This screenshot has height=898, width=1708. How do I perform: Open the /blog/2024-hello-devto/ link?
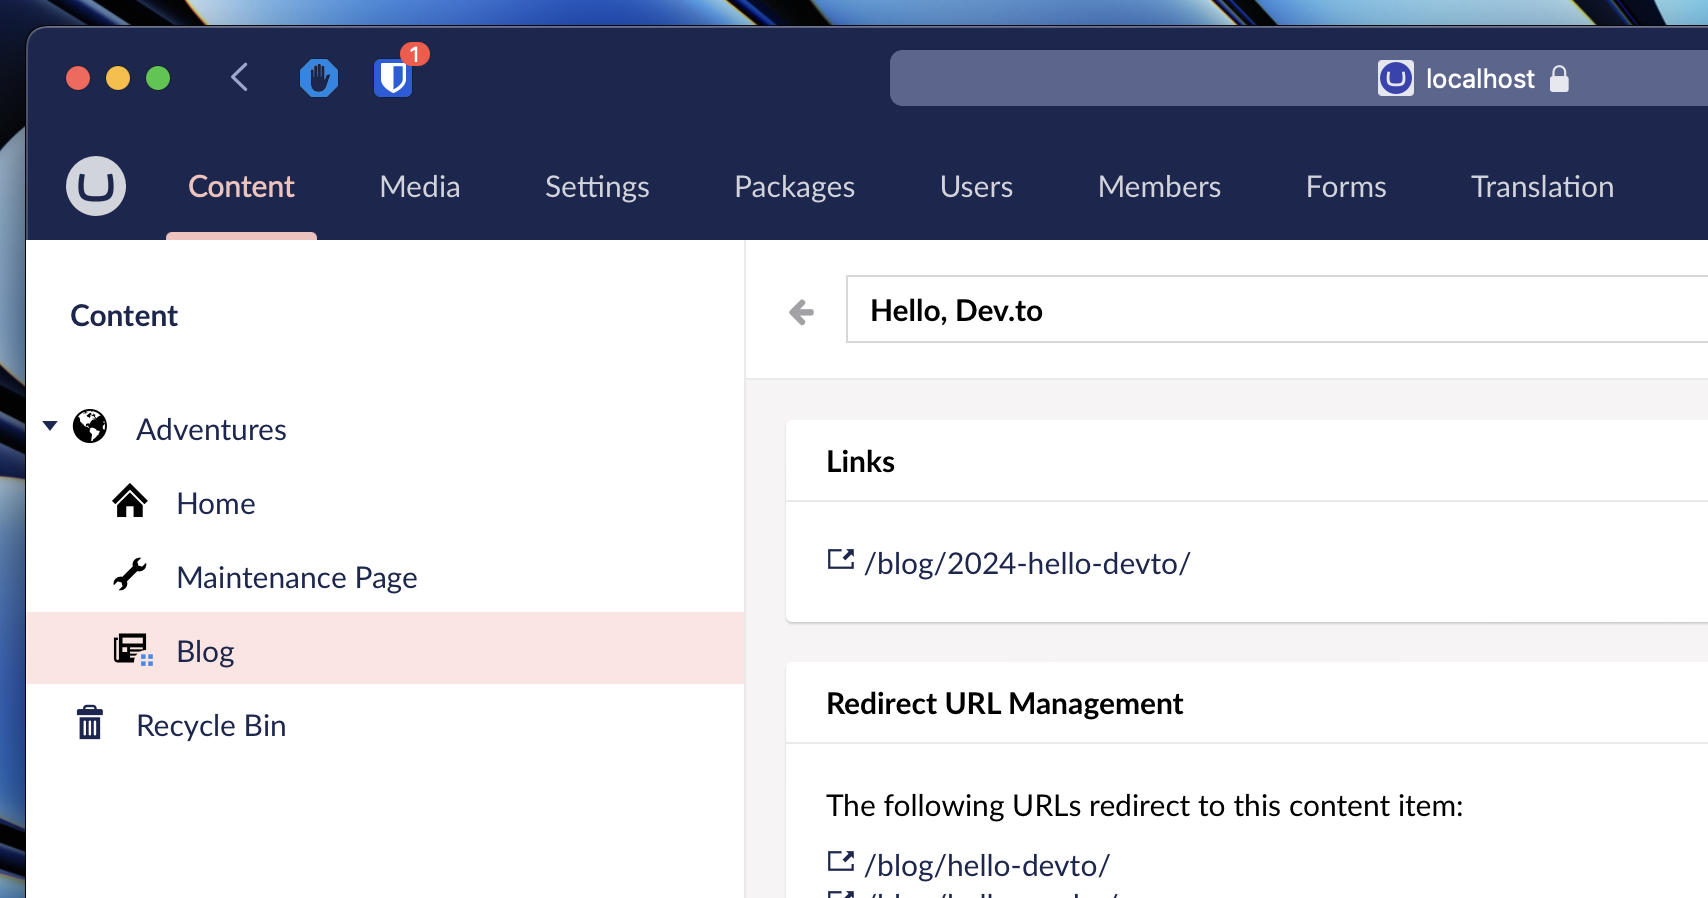(x=1027, y=564)
